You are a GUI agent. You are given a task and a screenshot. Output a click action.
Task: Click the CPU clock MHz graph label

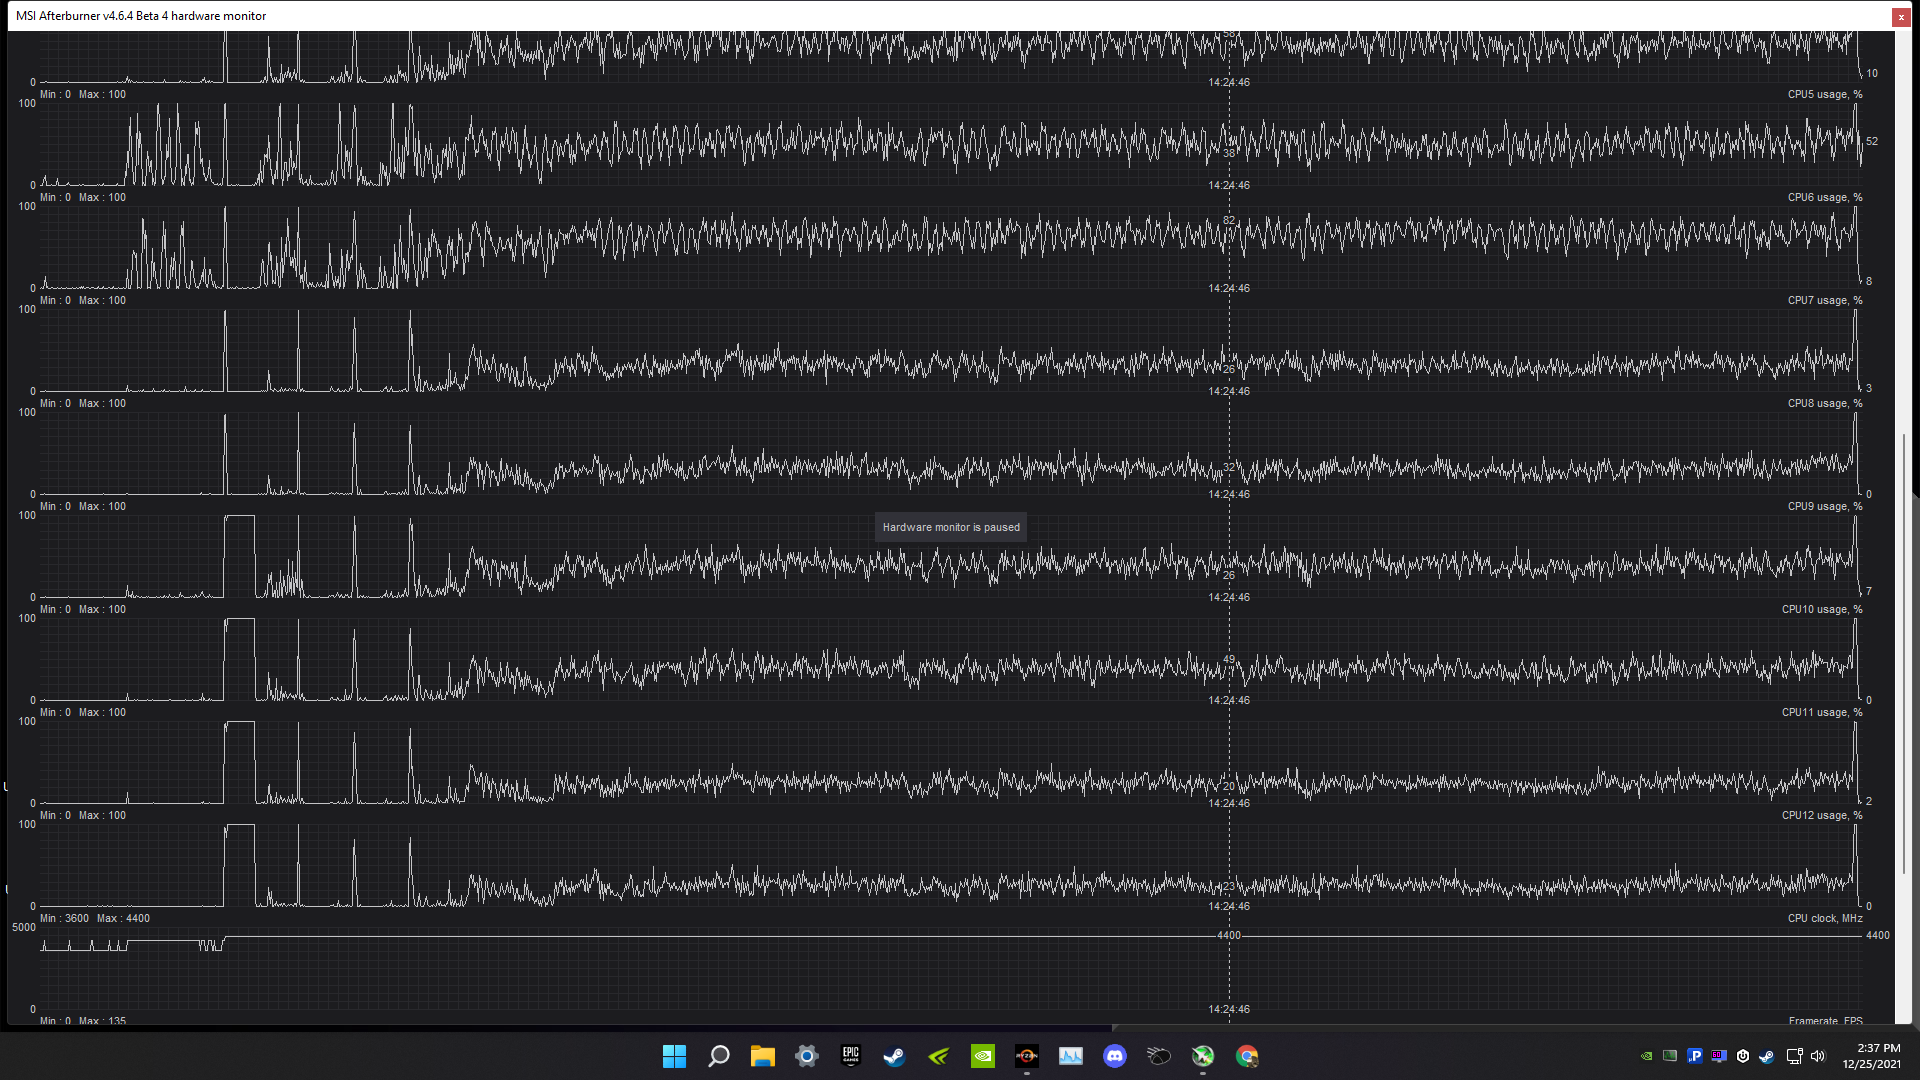pyautogui.click(x=1824, y=918)
